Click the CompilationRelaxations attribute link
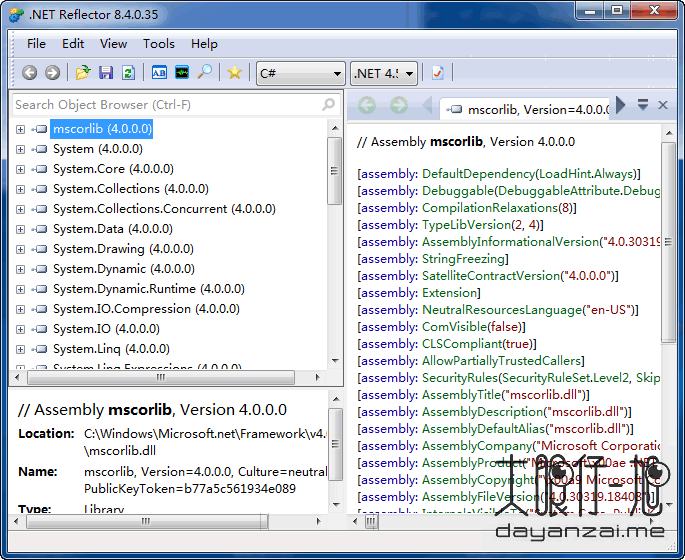The image size is (685, 560). click(490, 208)
